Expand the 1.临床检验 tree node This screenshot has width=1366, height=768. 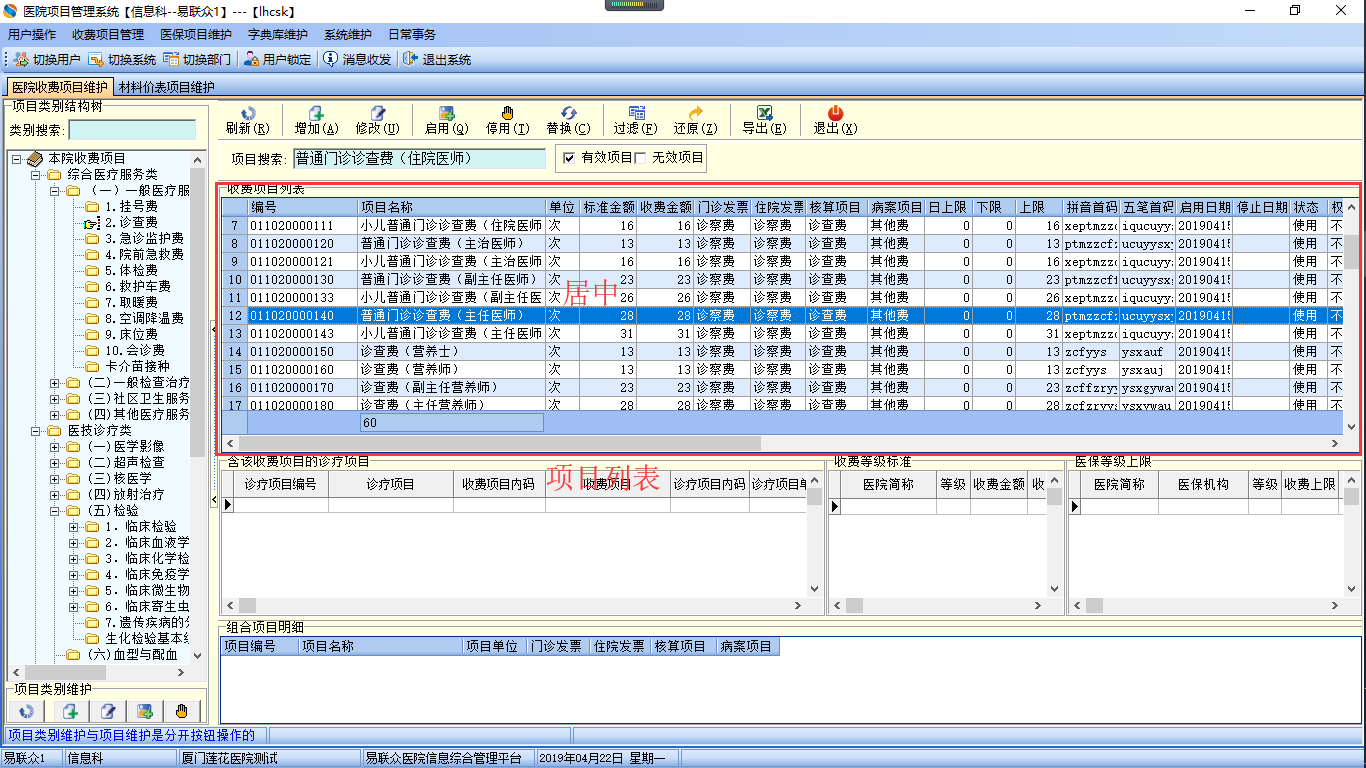pos(74,526)
